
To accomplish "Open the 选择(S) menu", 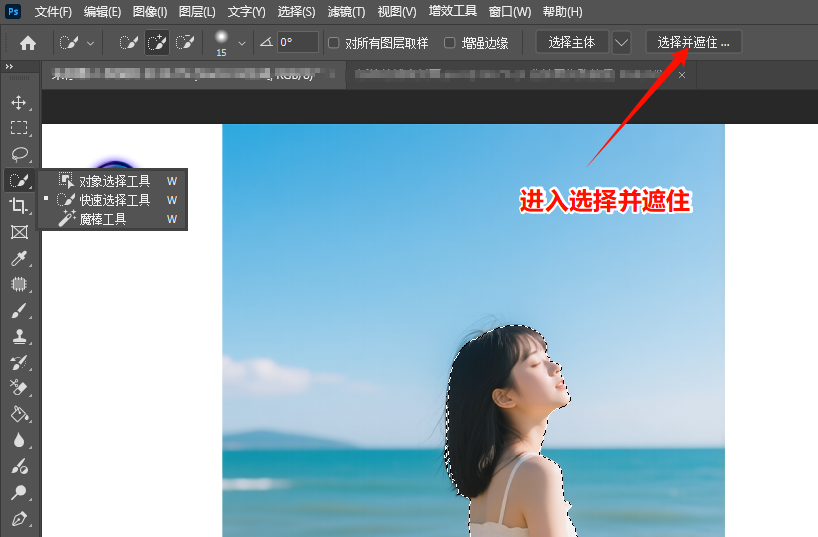I will click(x=296, y=11).
